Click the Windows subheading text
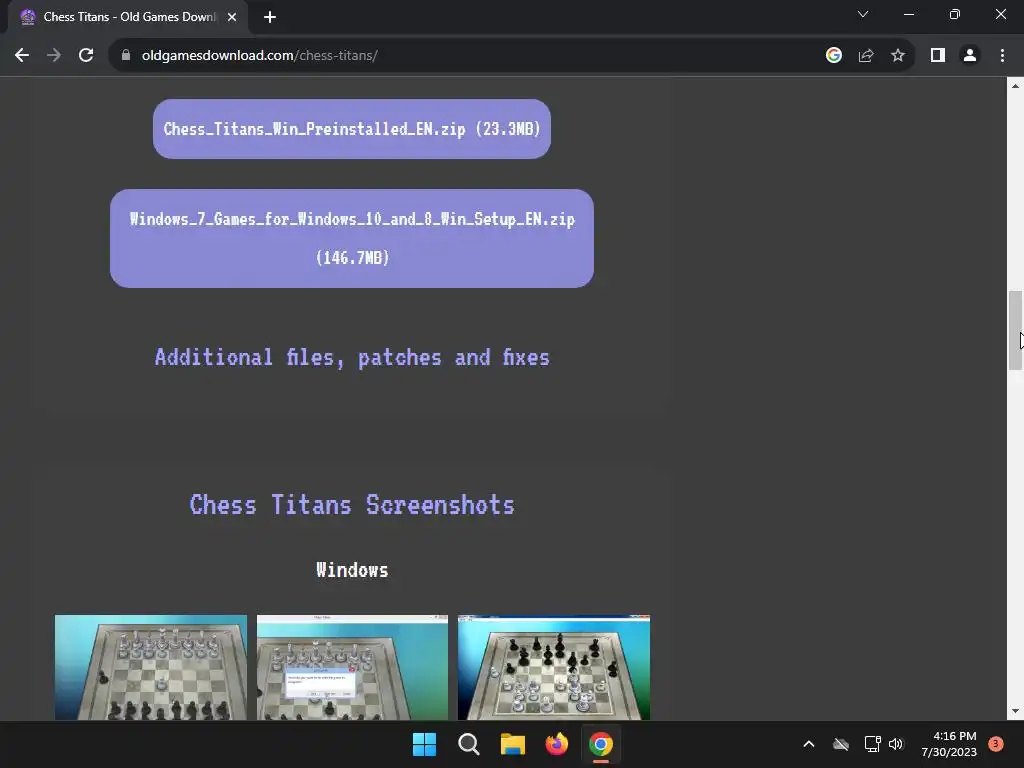 (352, 569)
